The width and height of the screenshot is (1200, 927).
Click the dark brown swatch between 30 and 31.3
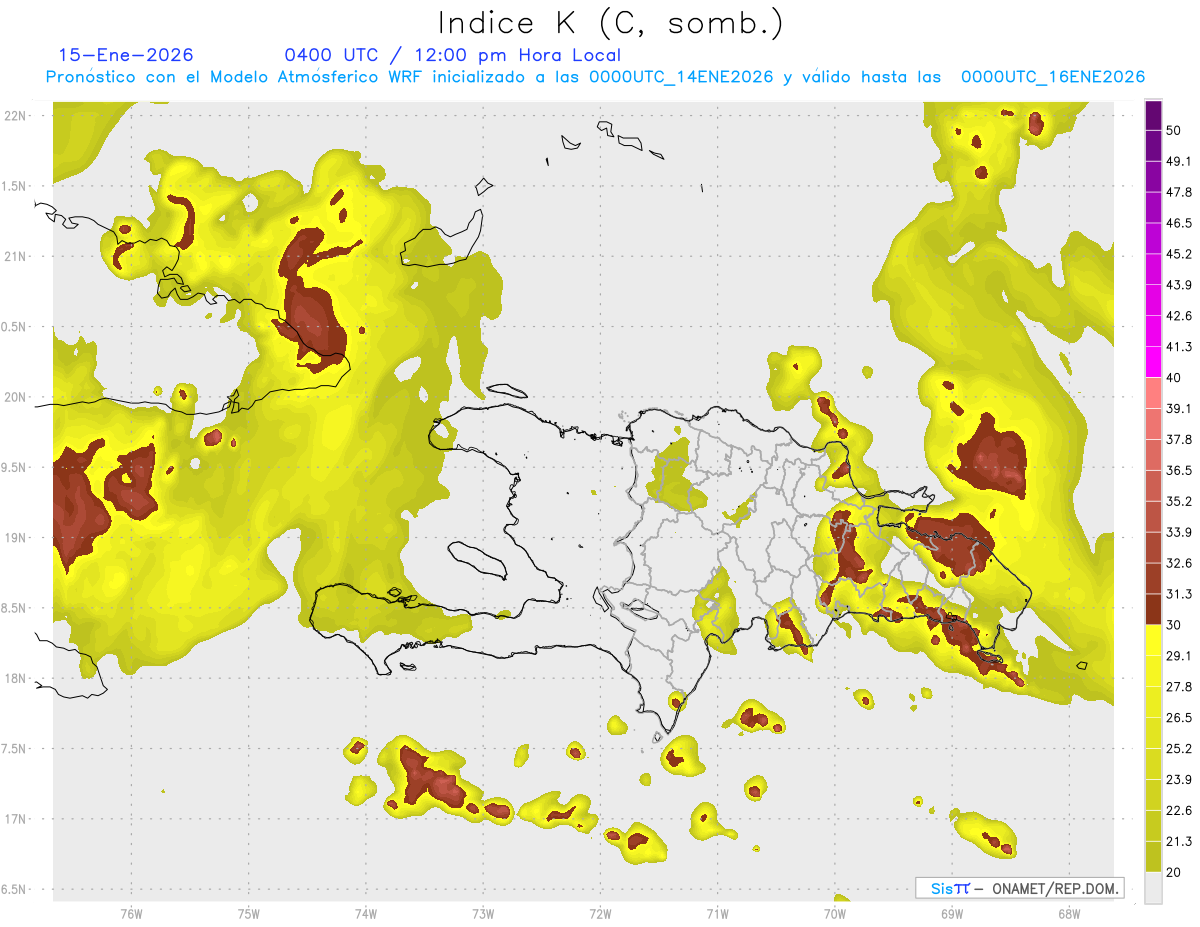[1153, 610]
